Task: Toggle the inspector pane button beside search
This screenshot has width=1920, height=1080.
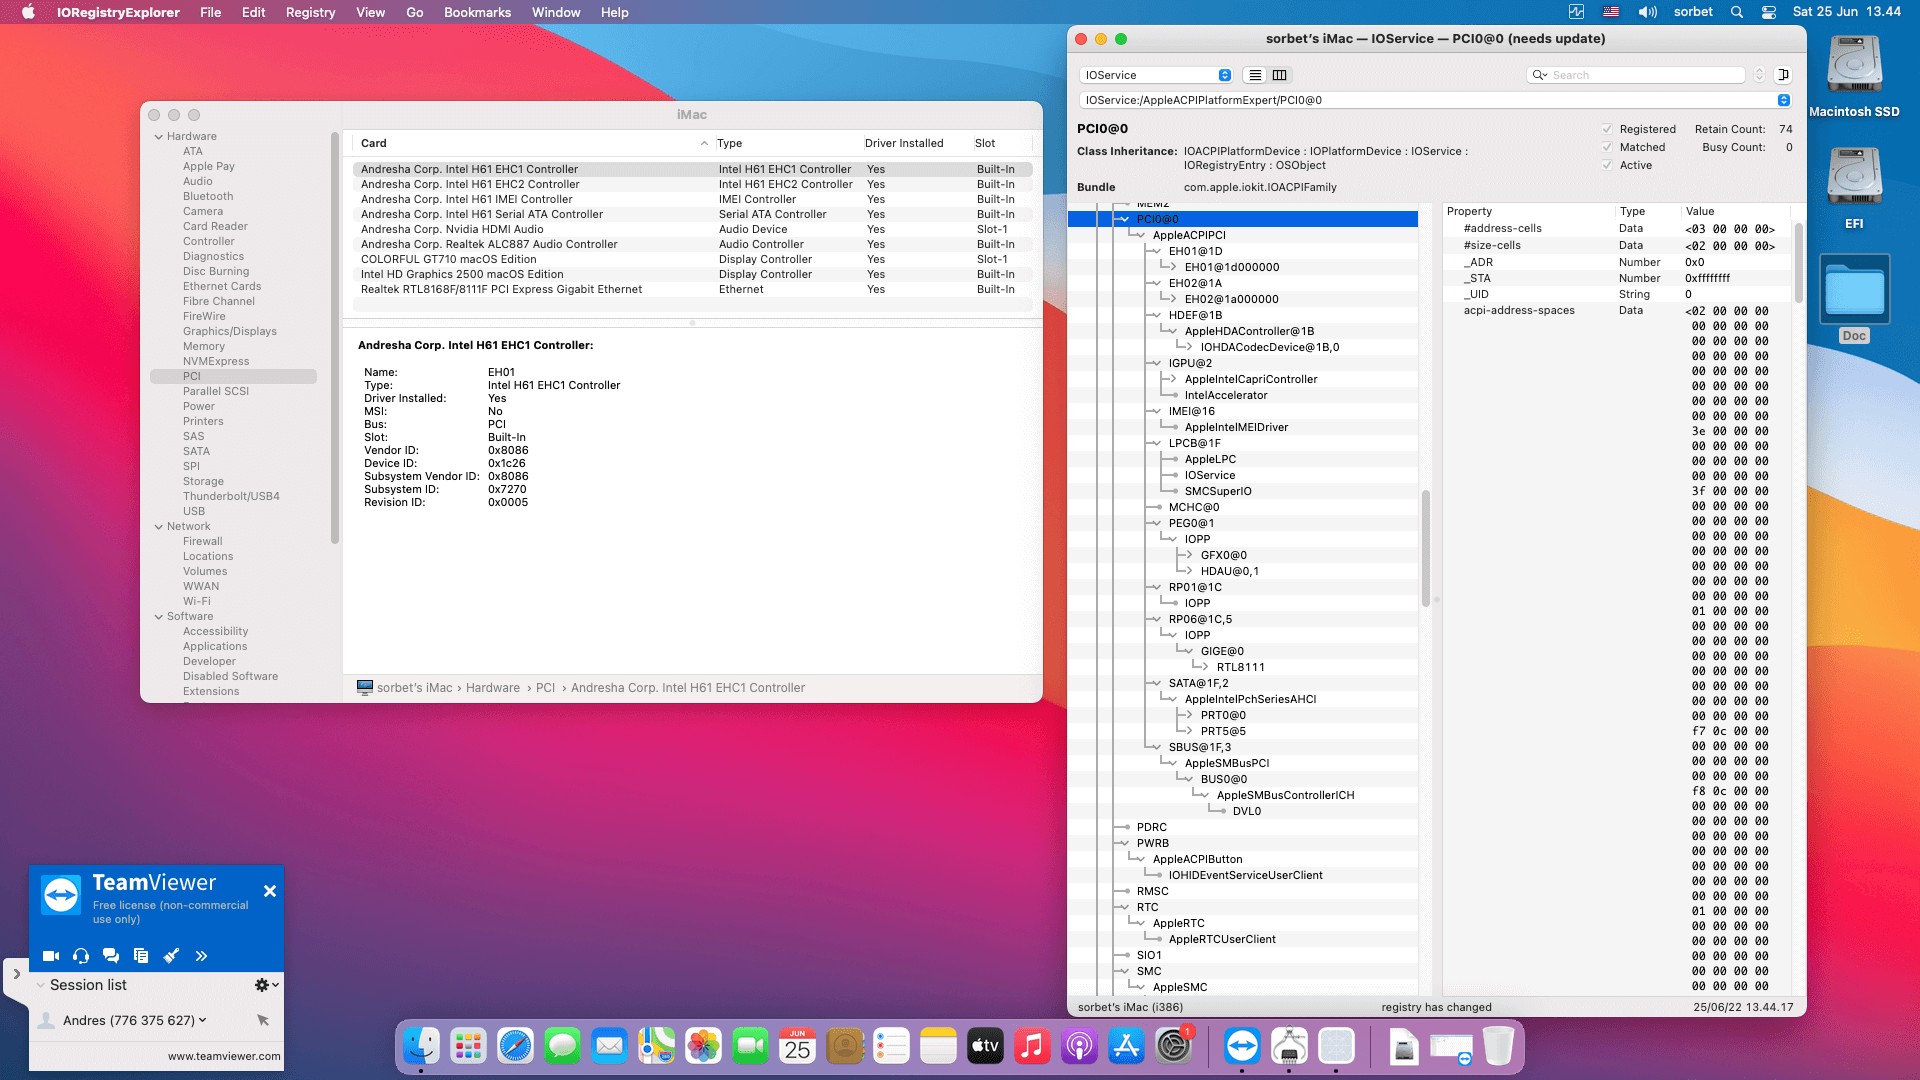Action: 1782,75
